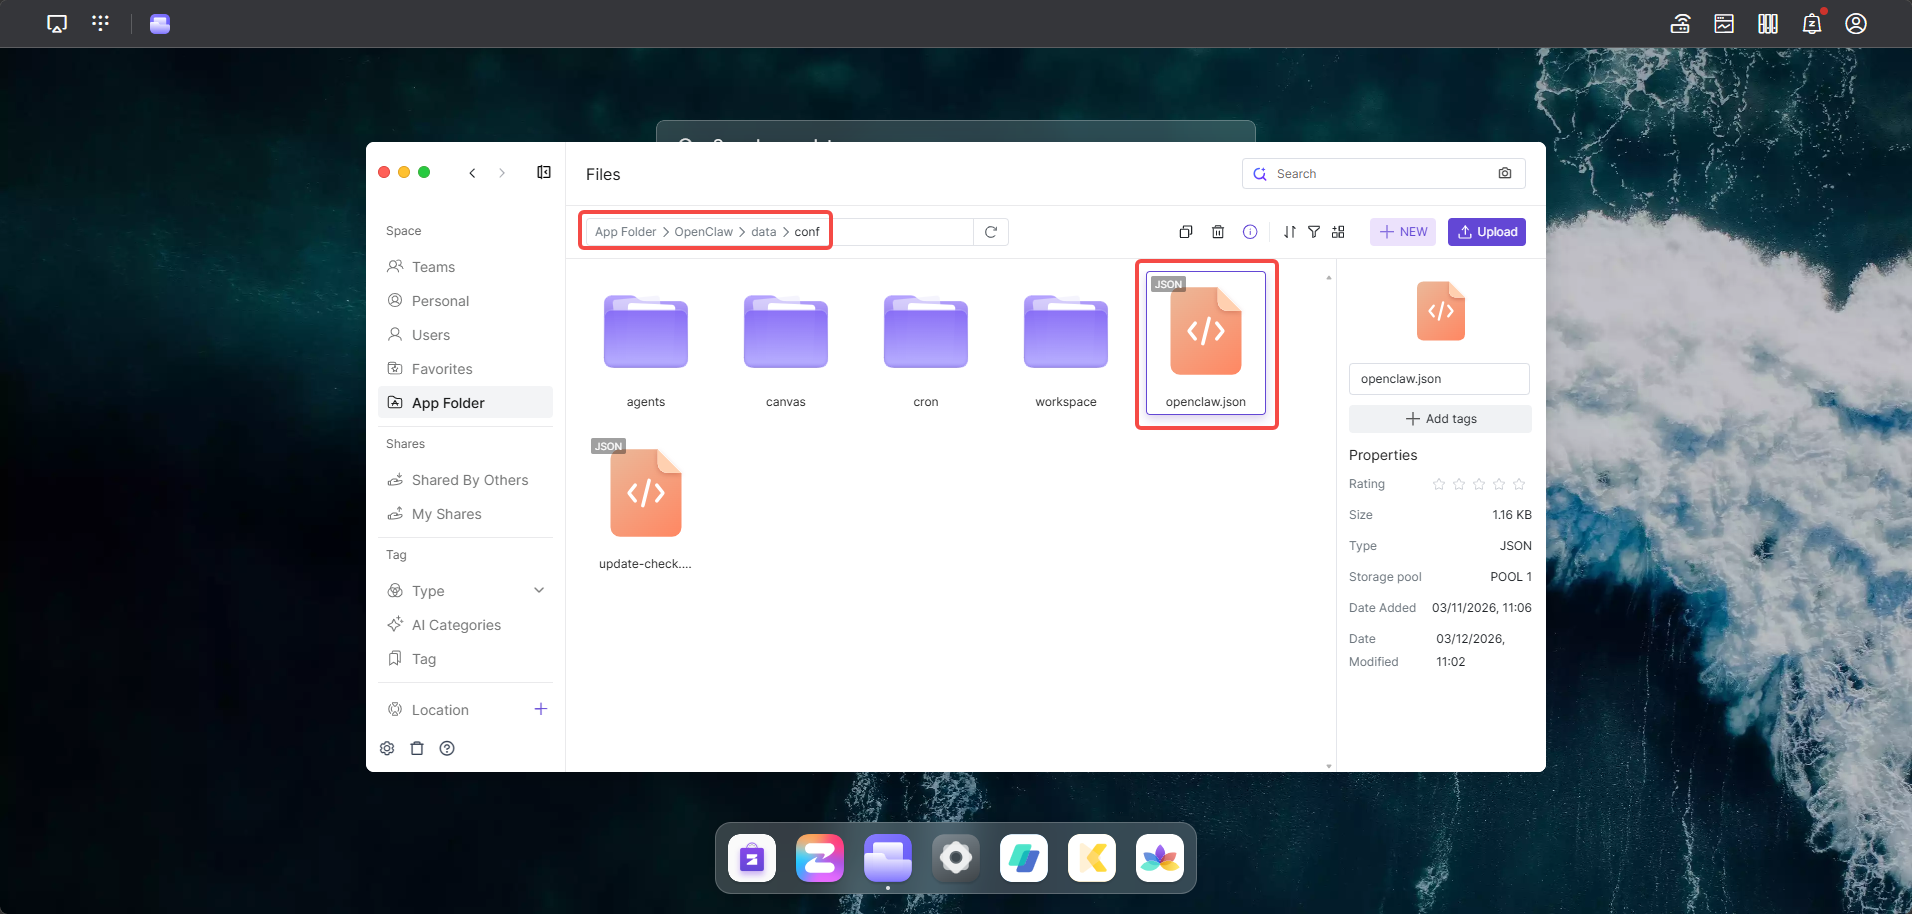
Task: Switch the file view layout mode
Action: coord(1338,232)
